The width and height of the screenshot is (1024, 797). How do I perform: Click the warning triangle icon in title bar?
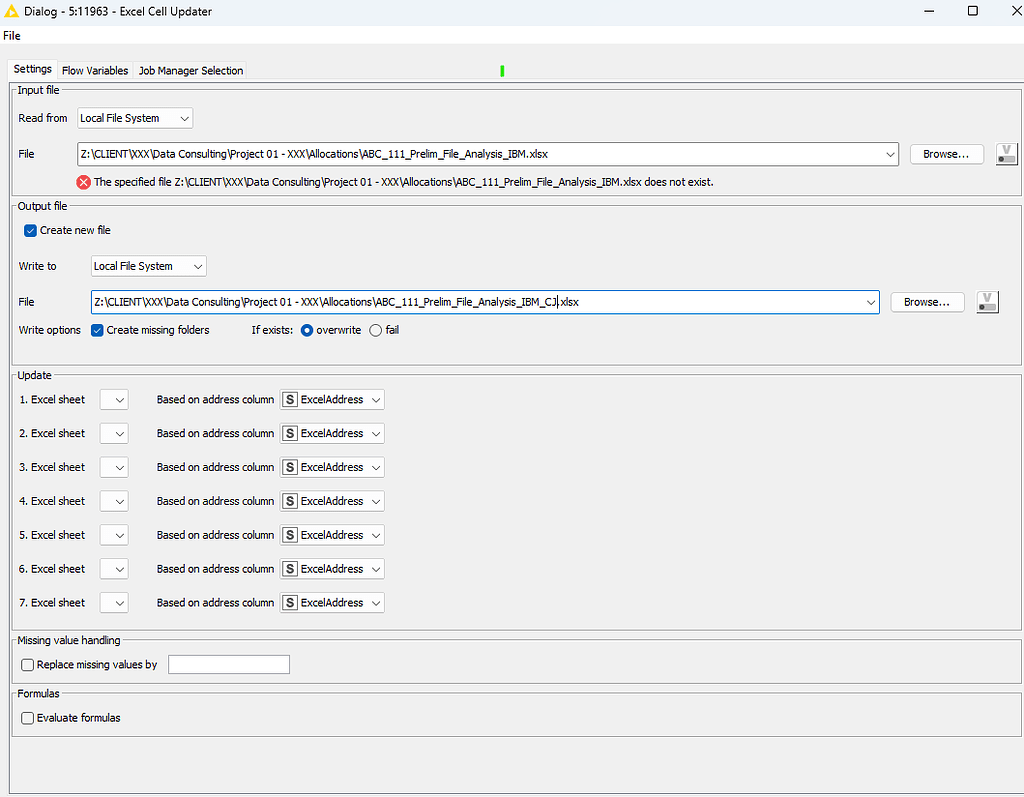coord(11,11)
